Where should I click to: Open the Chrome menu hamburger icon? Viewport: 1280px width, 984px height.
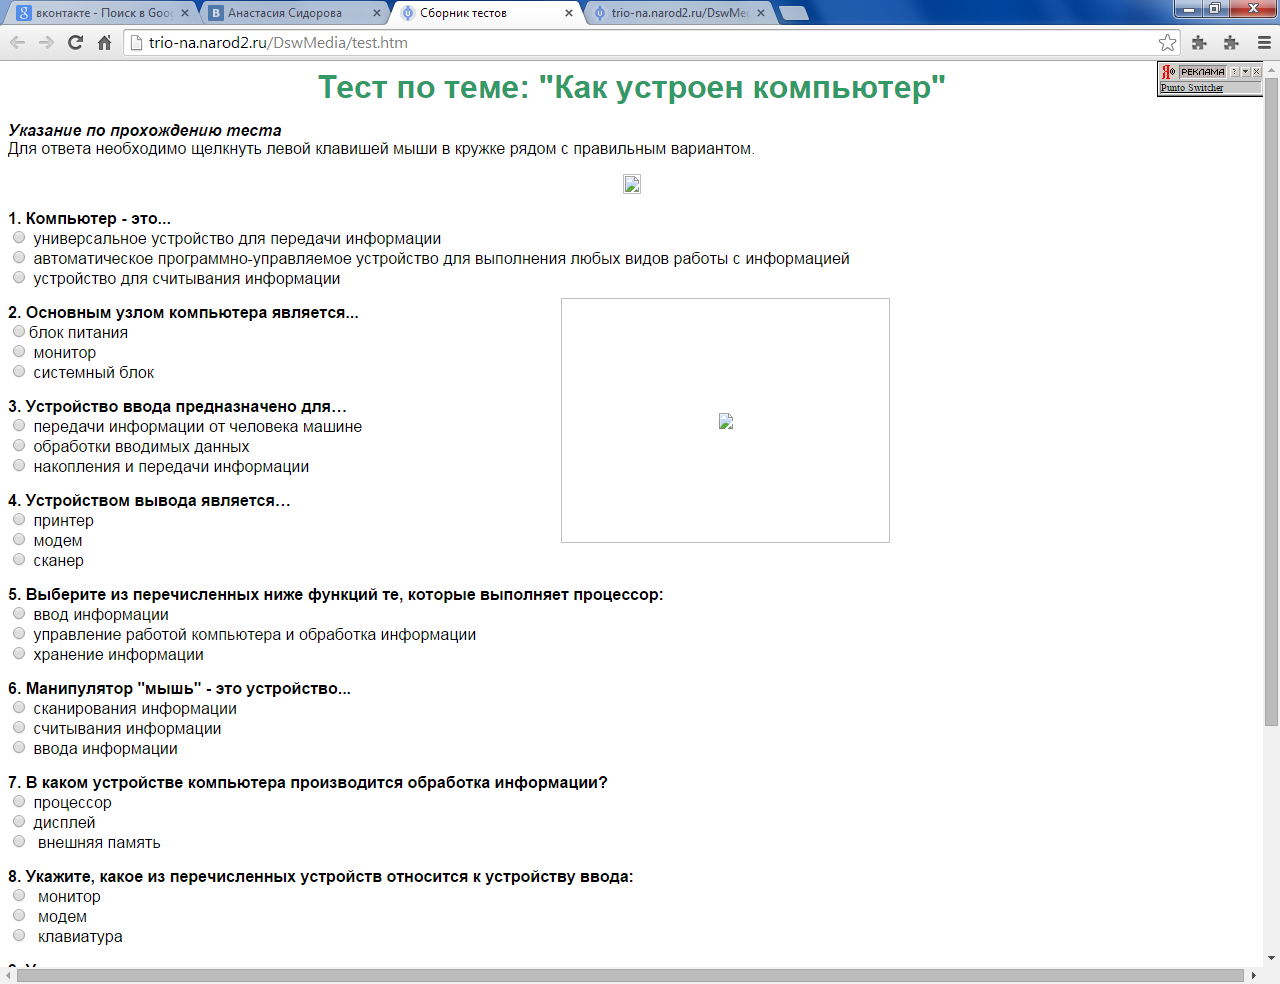click(1263, 42)
